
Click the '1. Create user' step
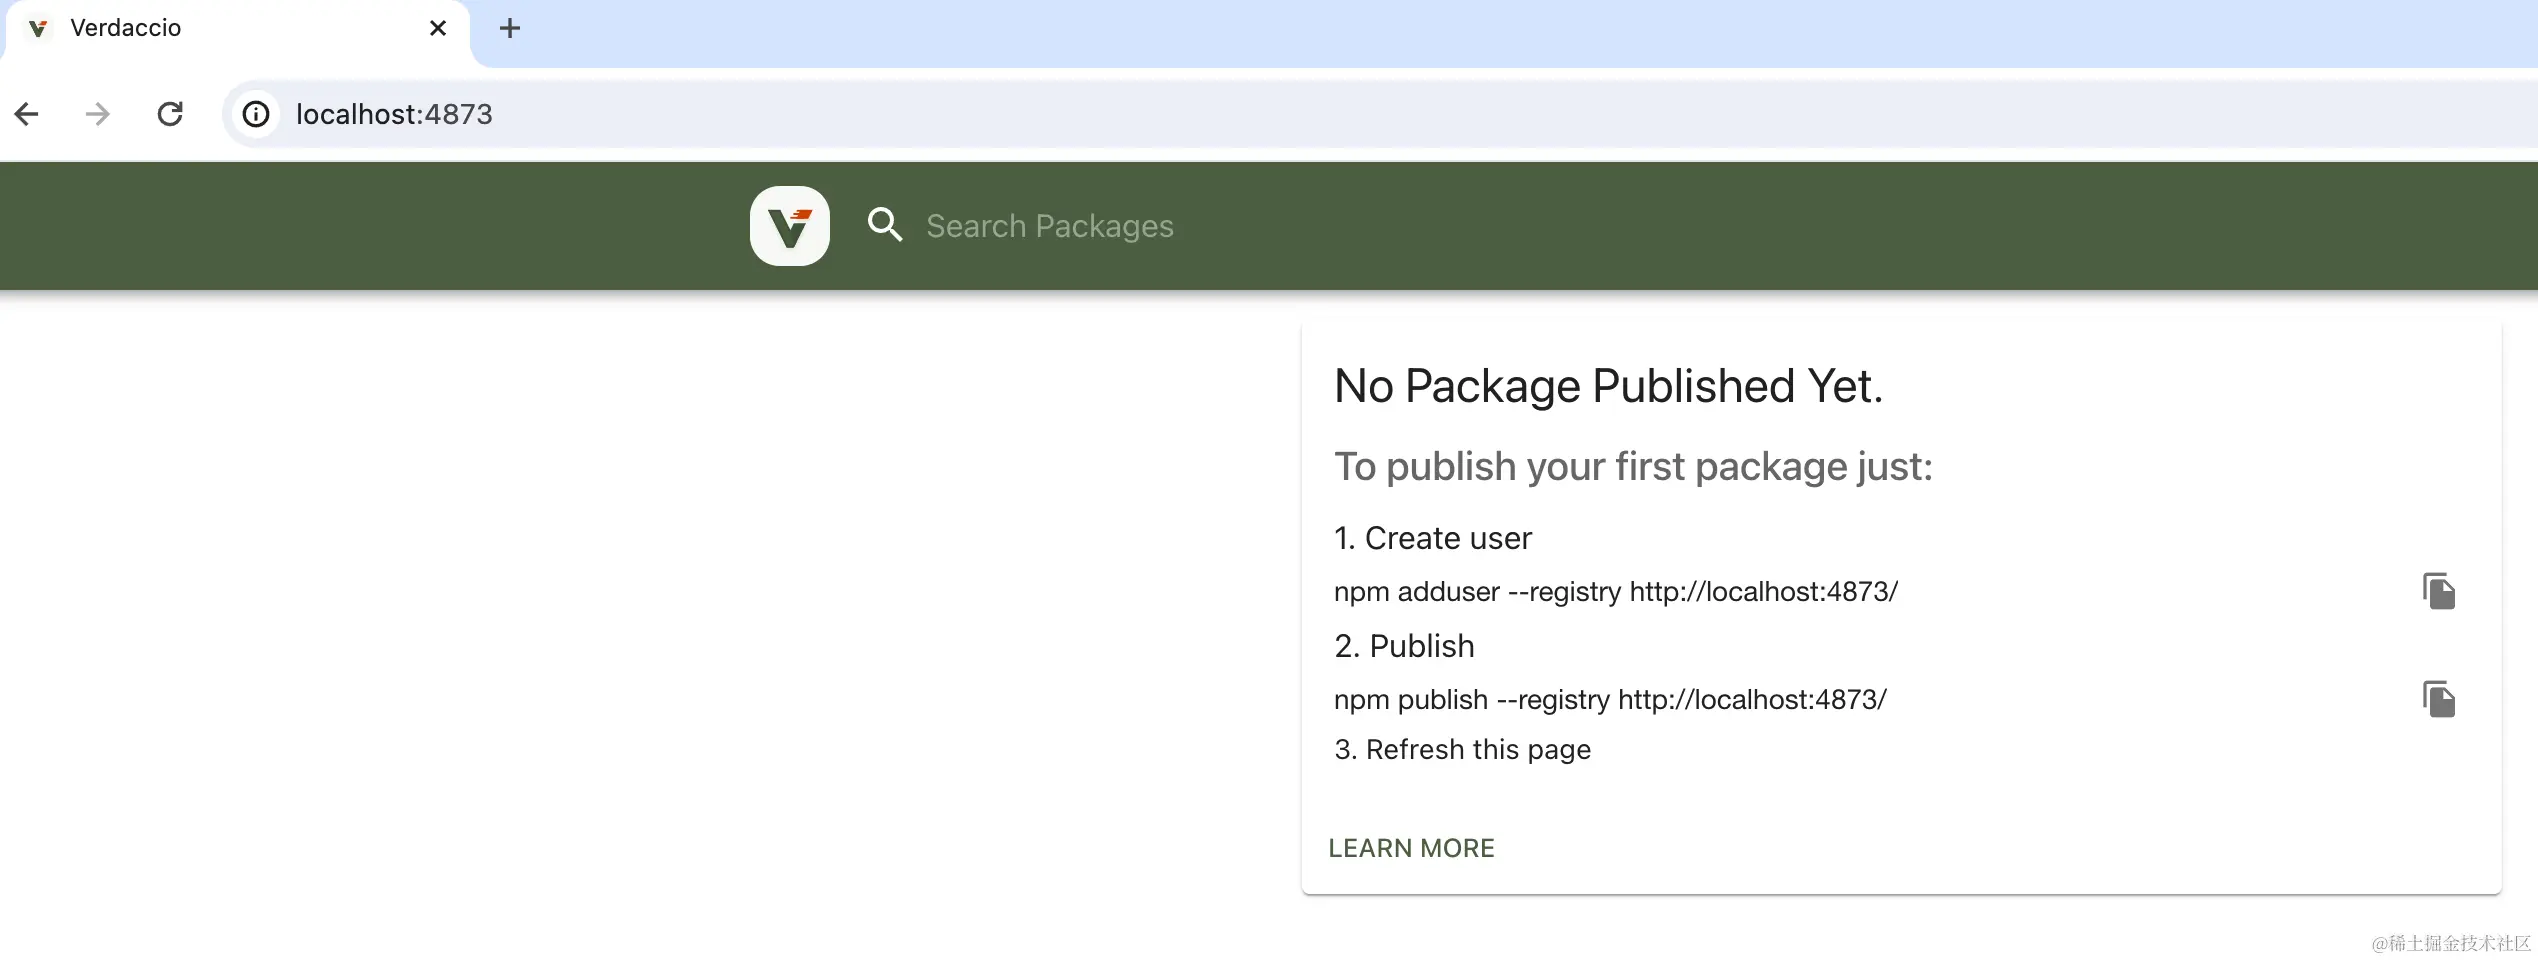pyautogui.click(x=1432, y=538)
